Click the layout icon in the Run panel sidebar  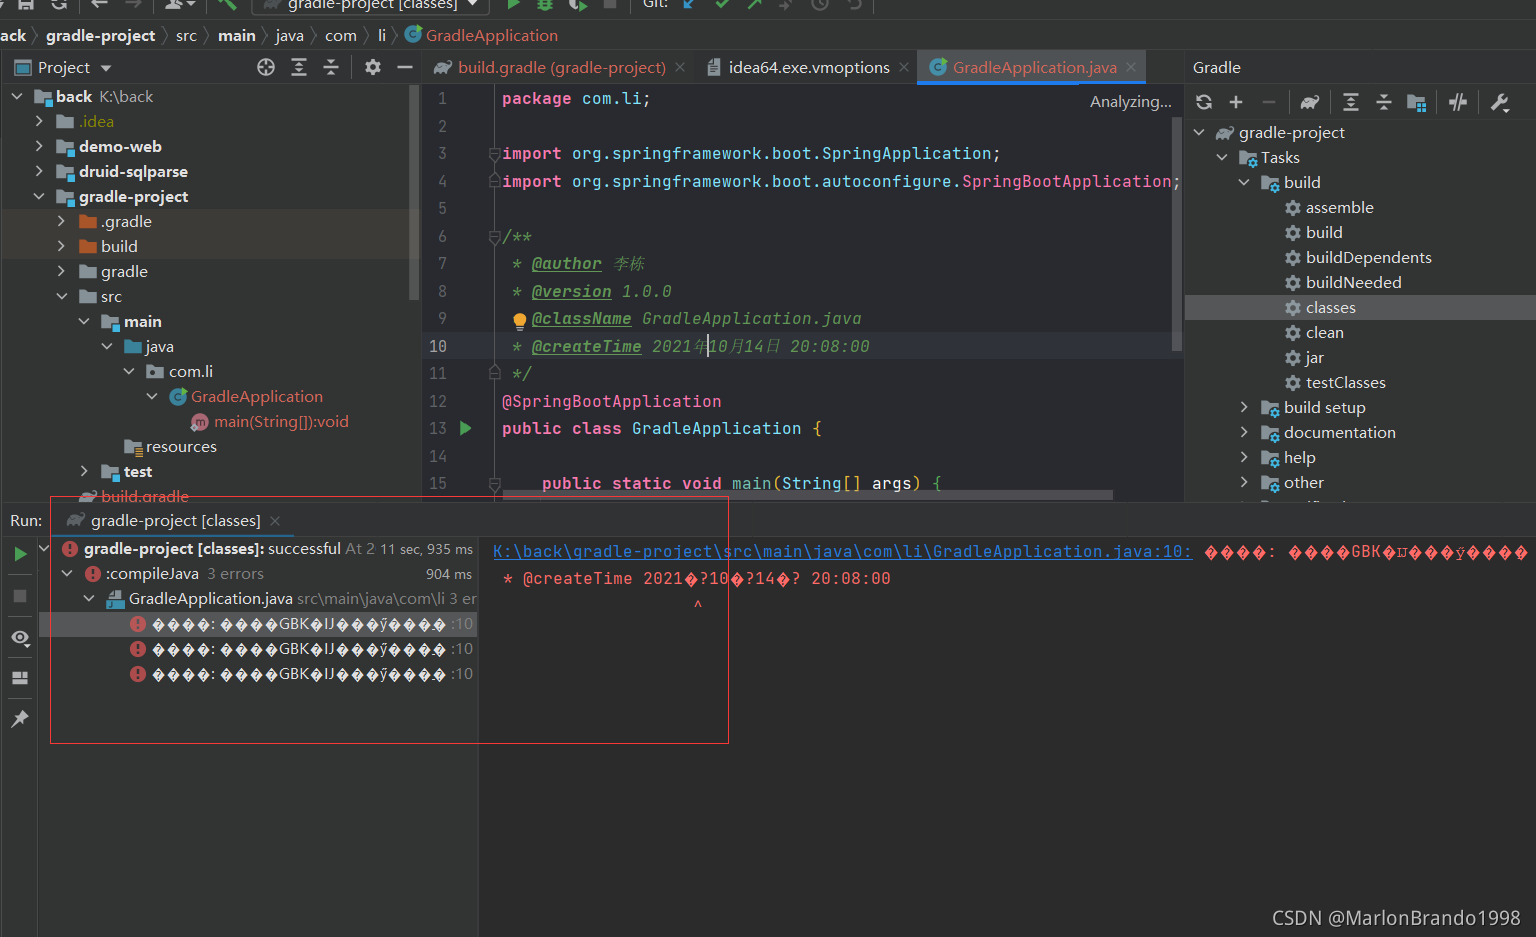click(x=20, y=678)
